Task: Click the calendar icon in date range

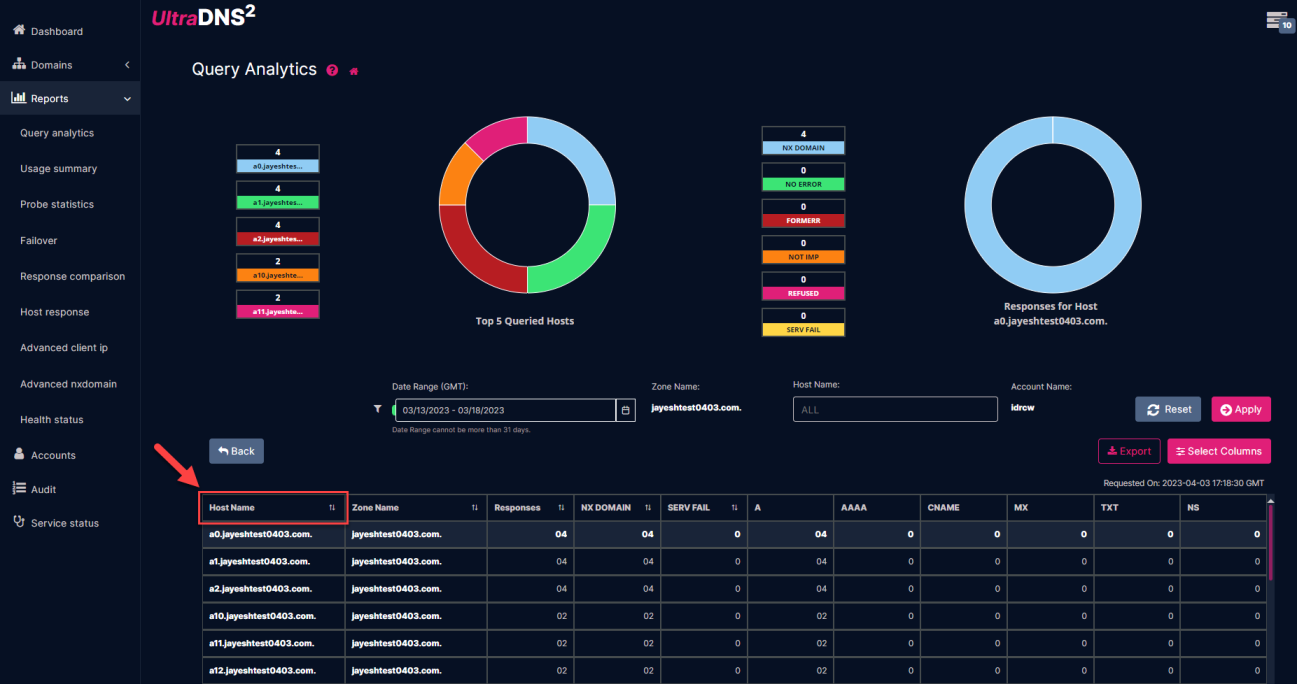Action: [626, 410]
